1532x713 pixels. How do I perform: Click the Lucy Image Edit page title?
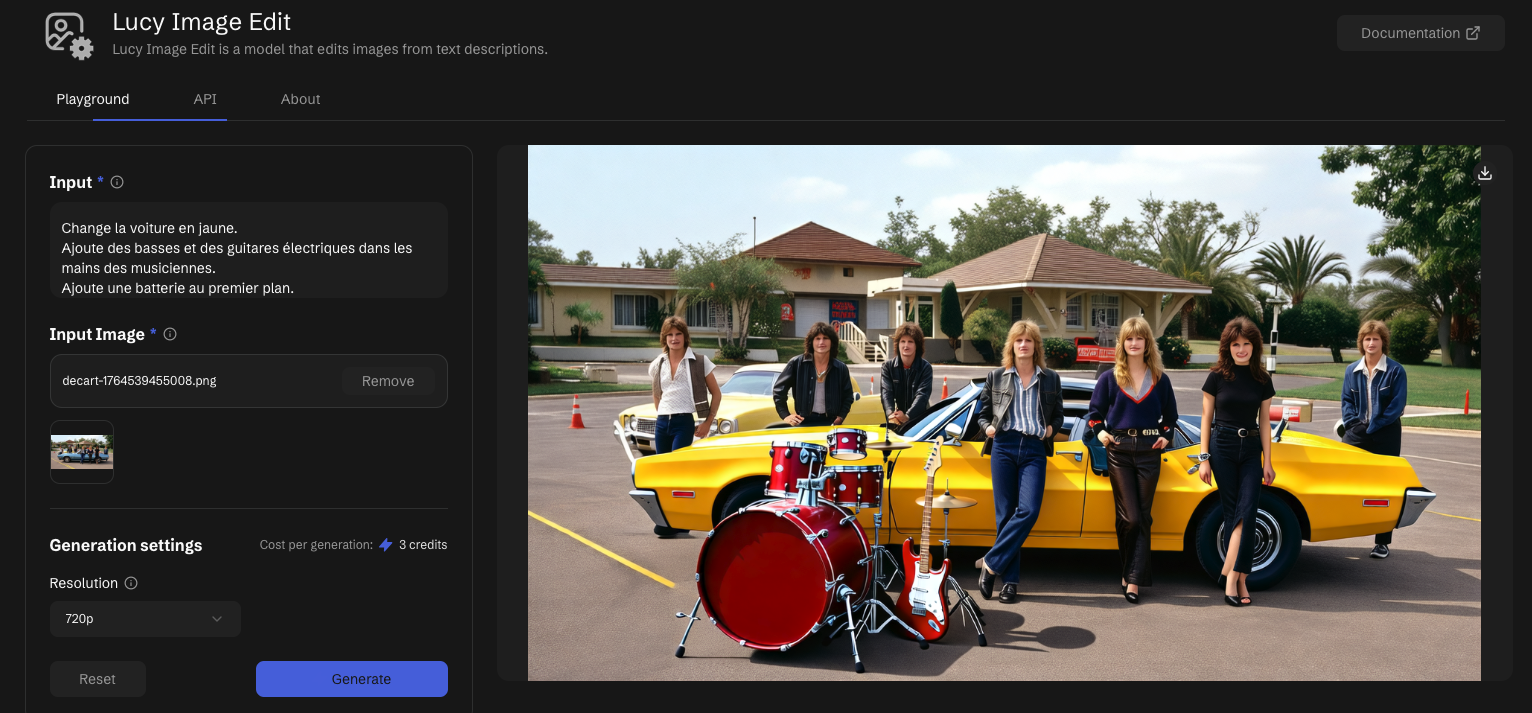[x=201, y=21]
